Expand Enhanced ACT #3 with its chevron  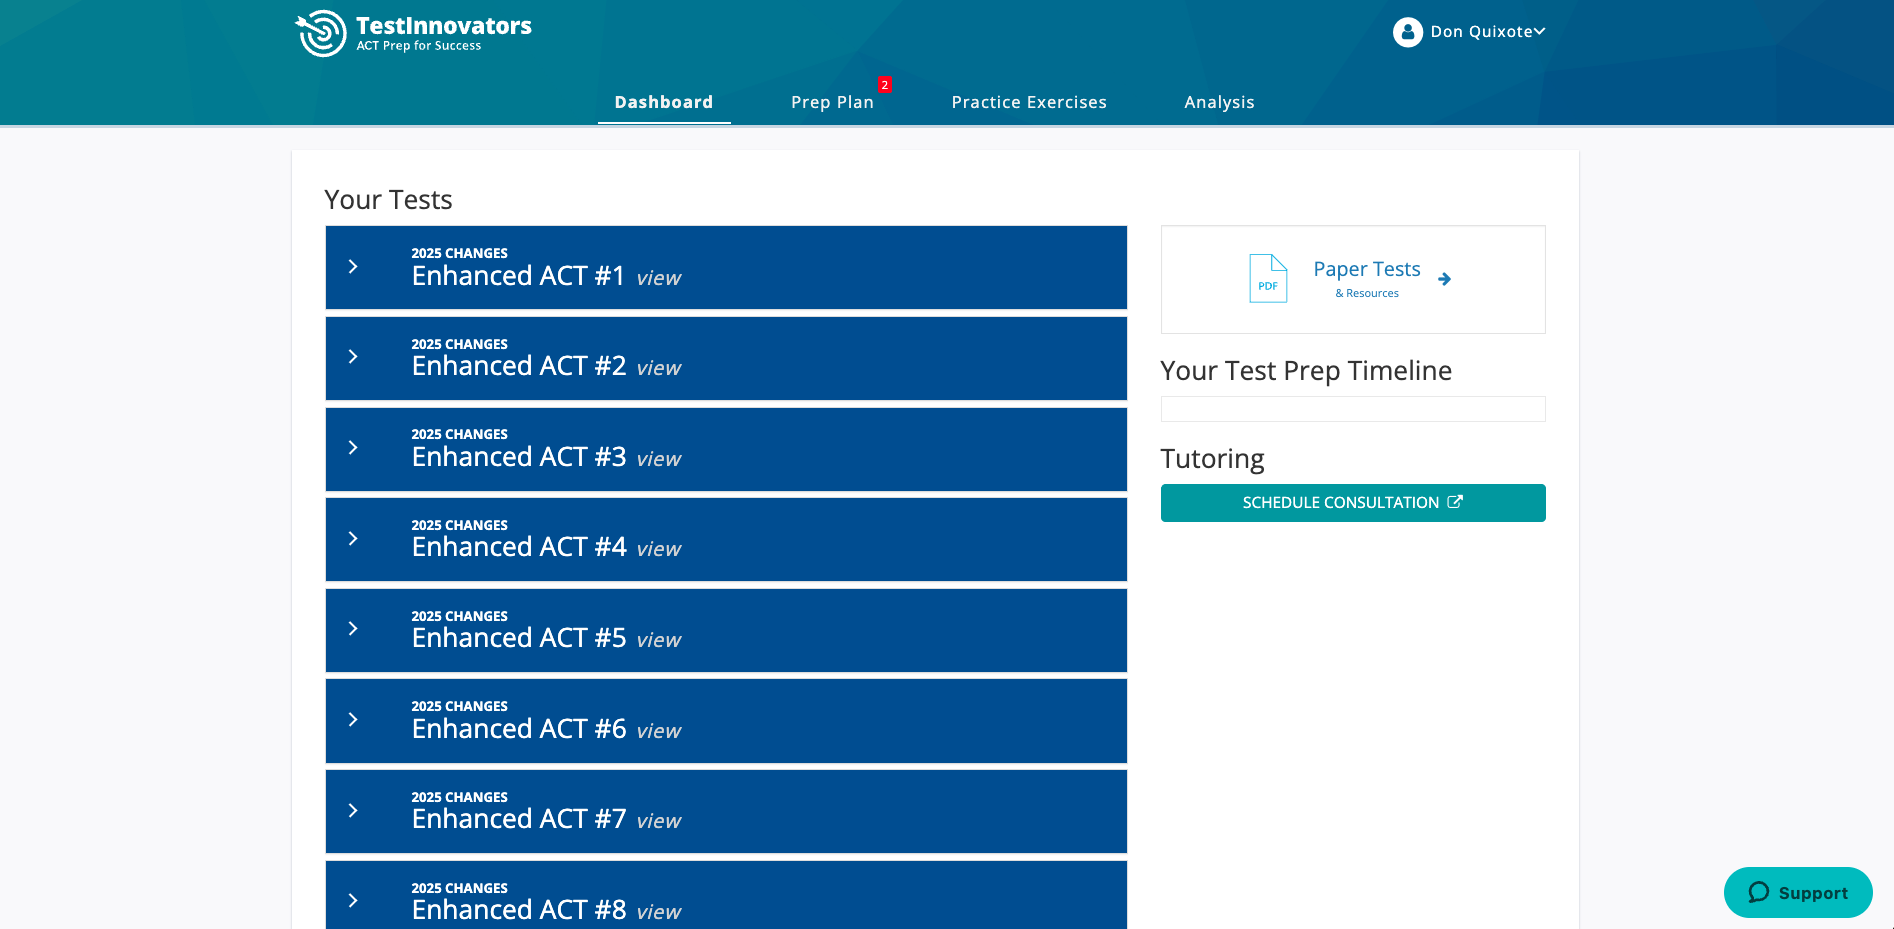353,448
